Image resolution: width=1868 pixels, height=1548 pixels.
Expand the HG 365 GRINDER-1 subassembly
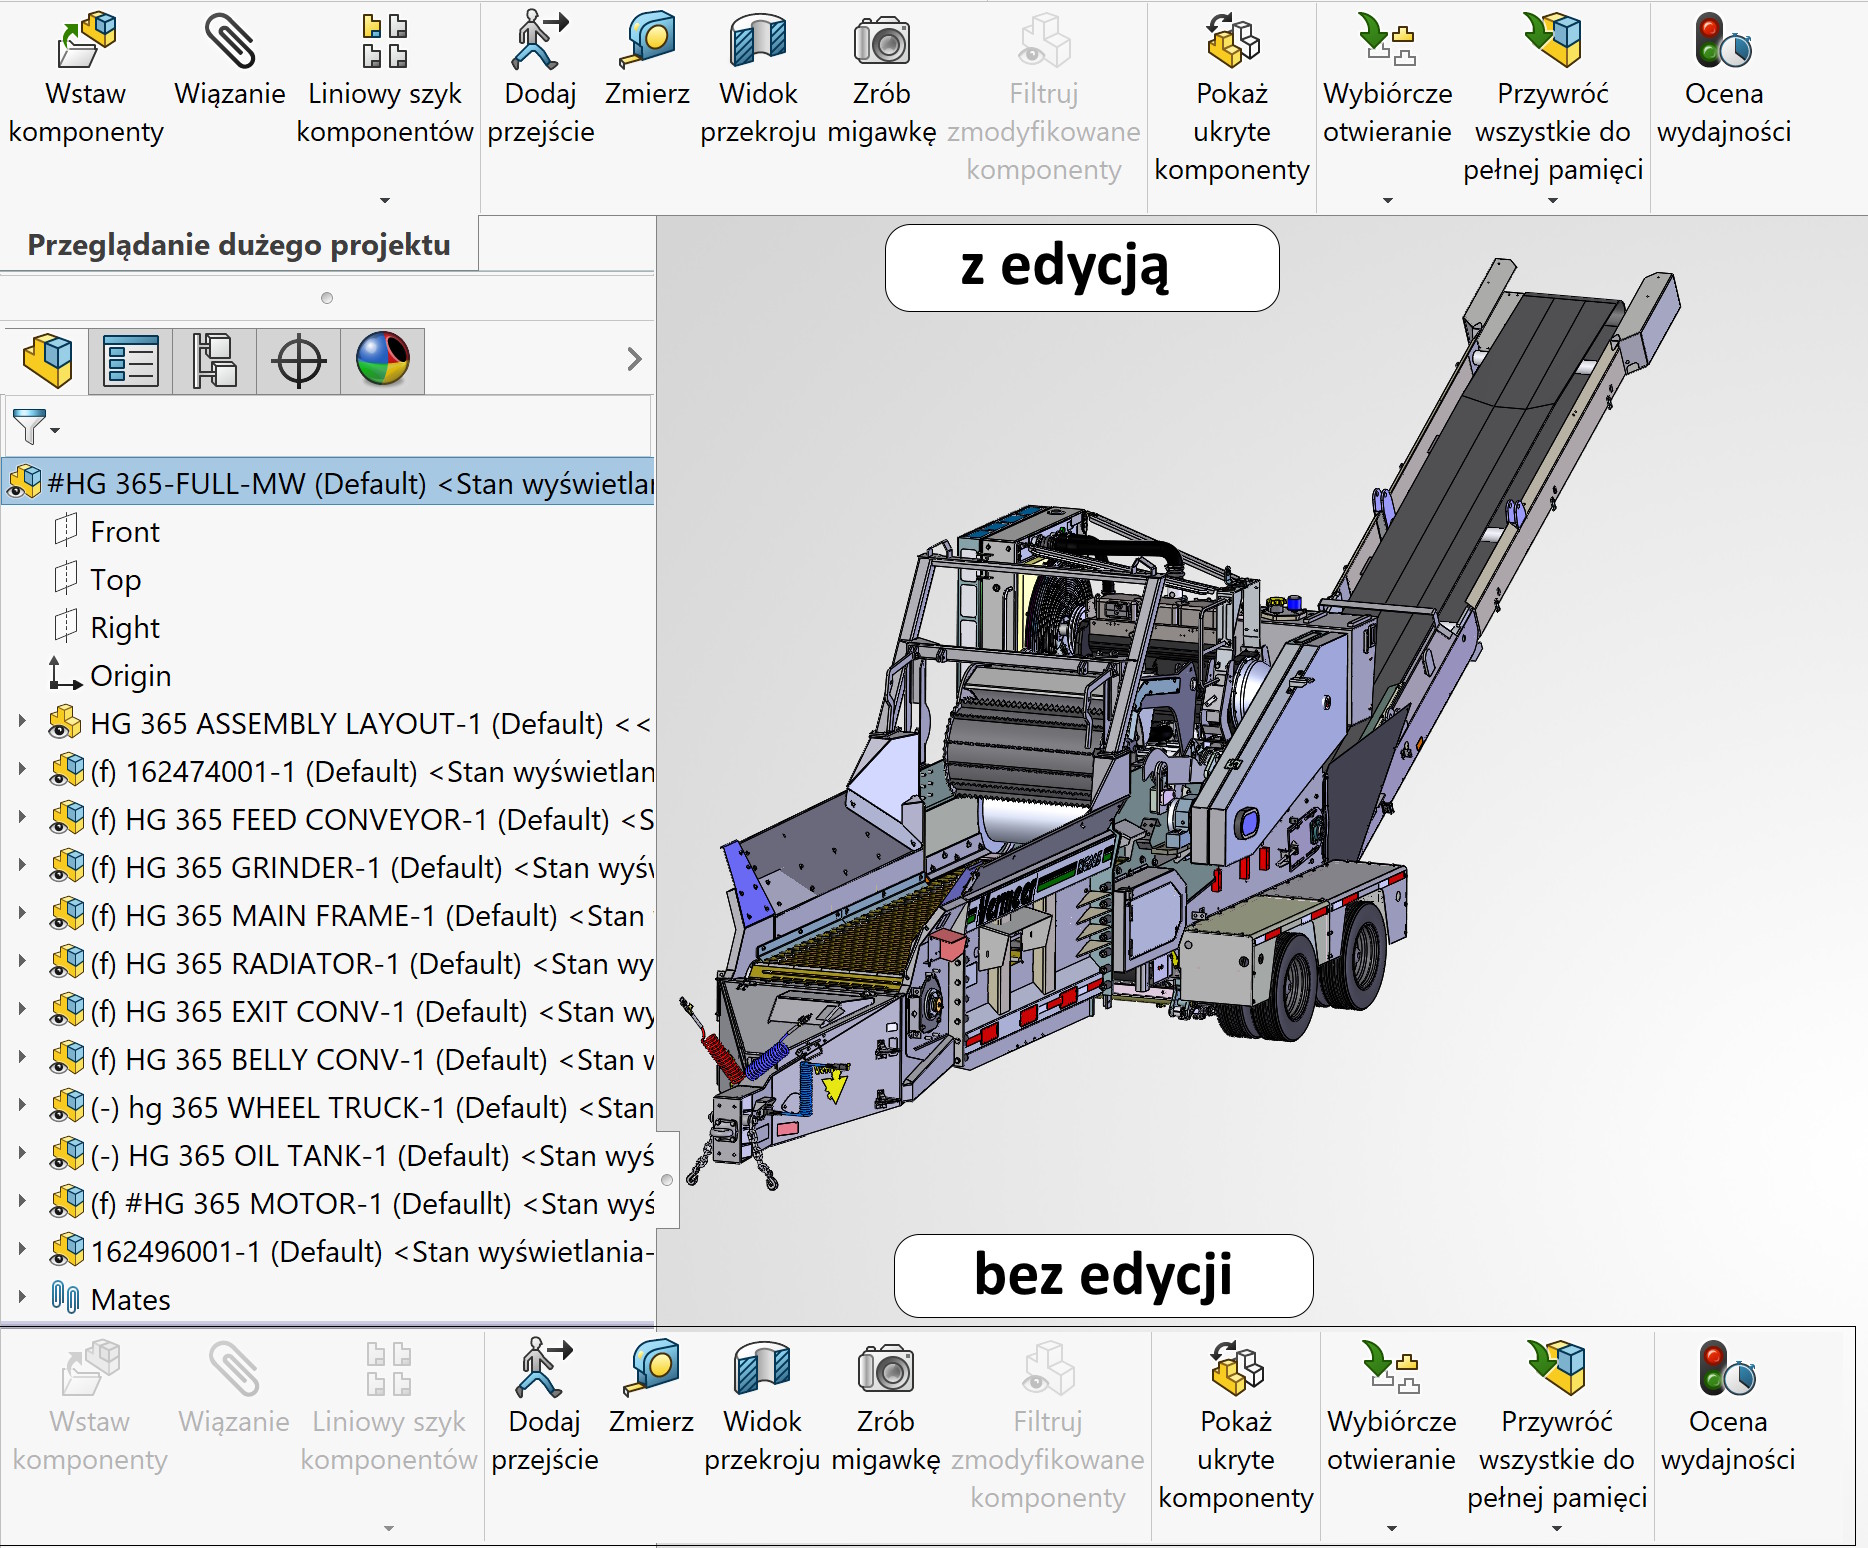point(22,867)
